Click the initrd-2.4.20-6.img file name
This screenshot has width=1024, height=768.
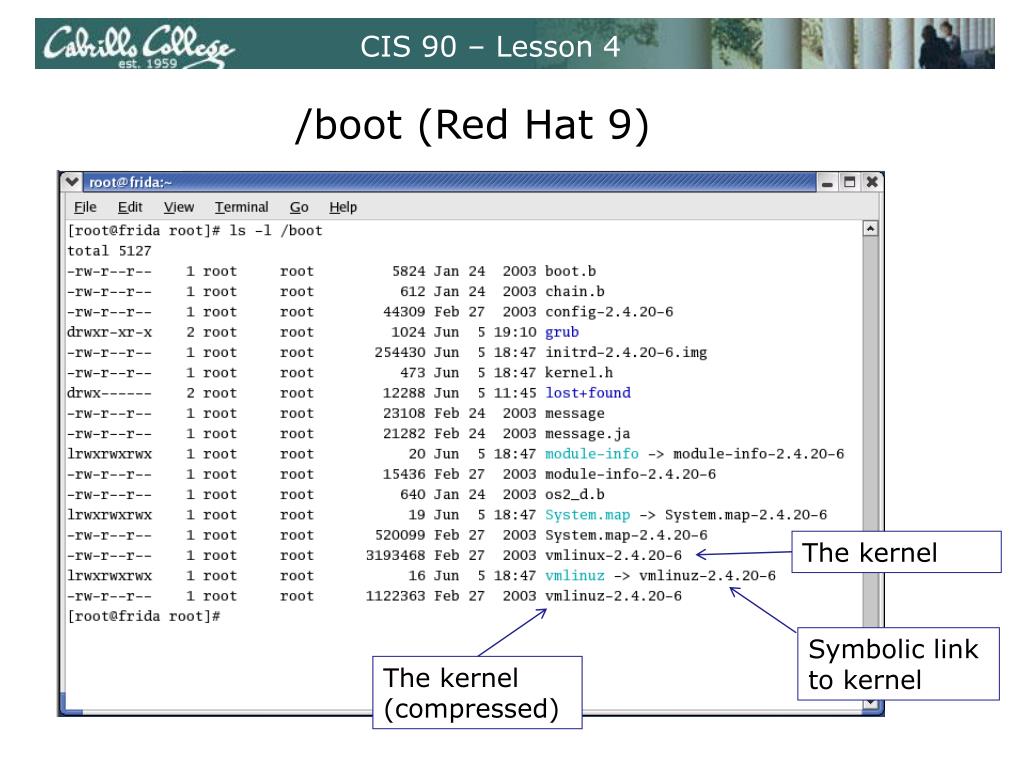coord(626,352)
